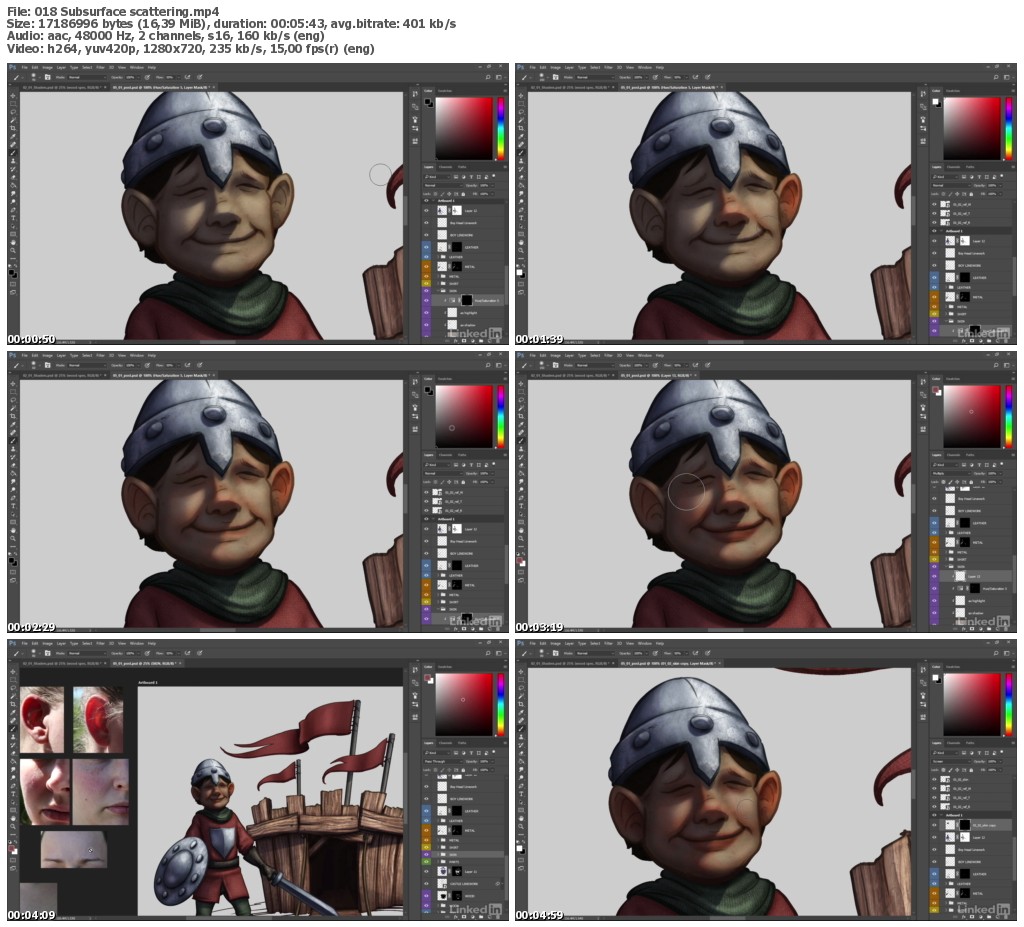Click the Hue/Saturation 1 layer mask thumbnail in 00:00:50 frame
Viewport: 1024px width, 927px height.
click(x=467, y=301)
